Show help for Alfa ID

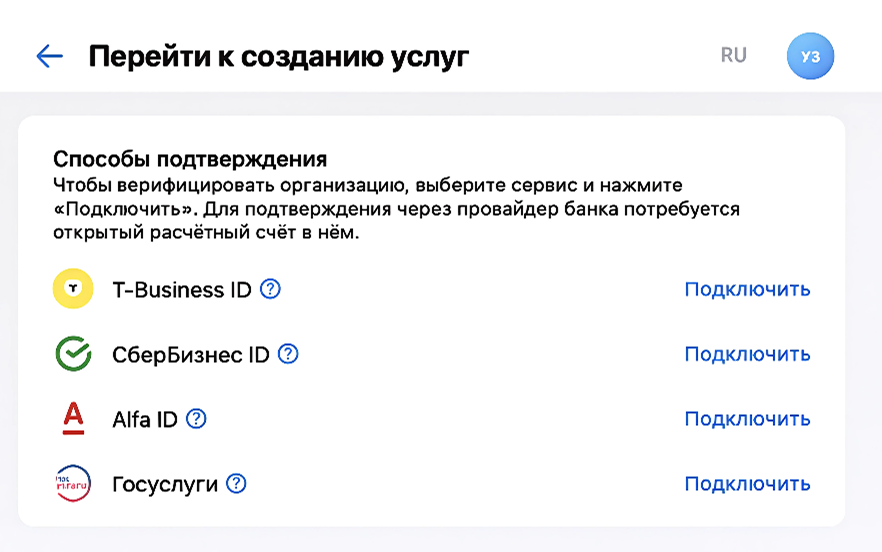tap(196, 419)
